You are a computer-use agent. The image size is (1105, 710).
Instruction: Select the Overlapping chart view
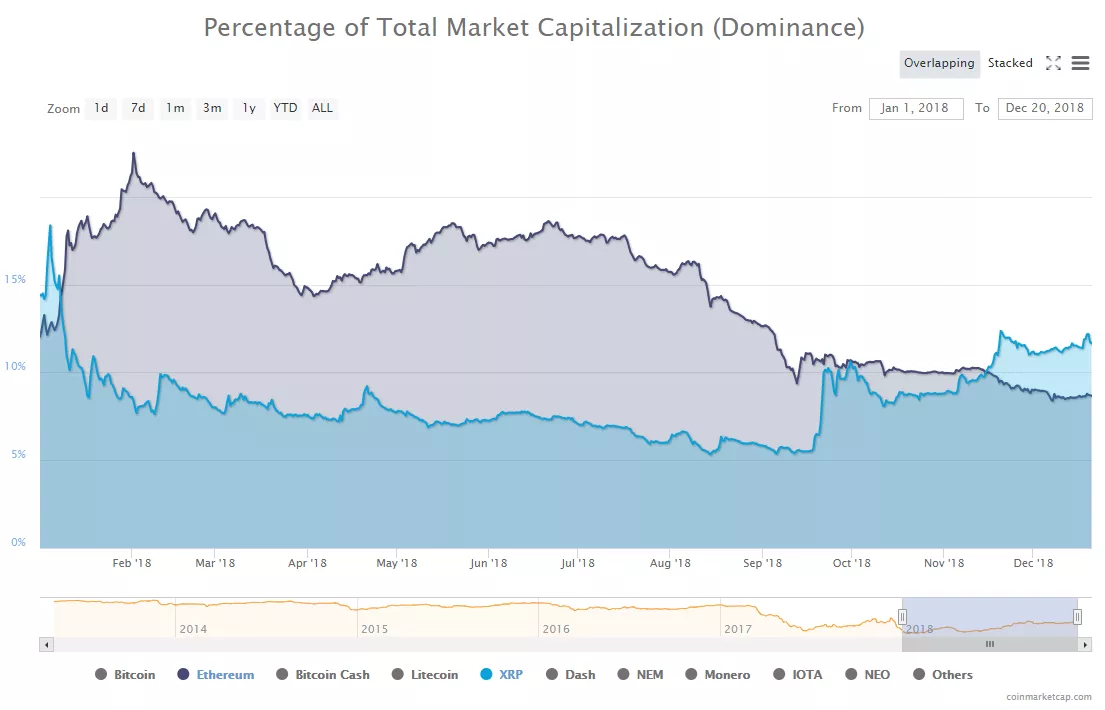938,63
